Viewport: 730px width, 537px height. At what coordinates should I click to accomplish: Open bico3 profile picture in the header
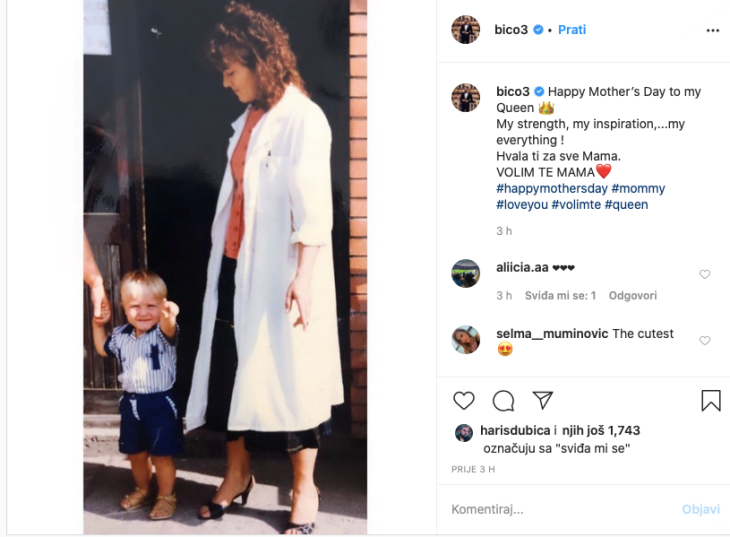[466, 30]
